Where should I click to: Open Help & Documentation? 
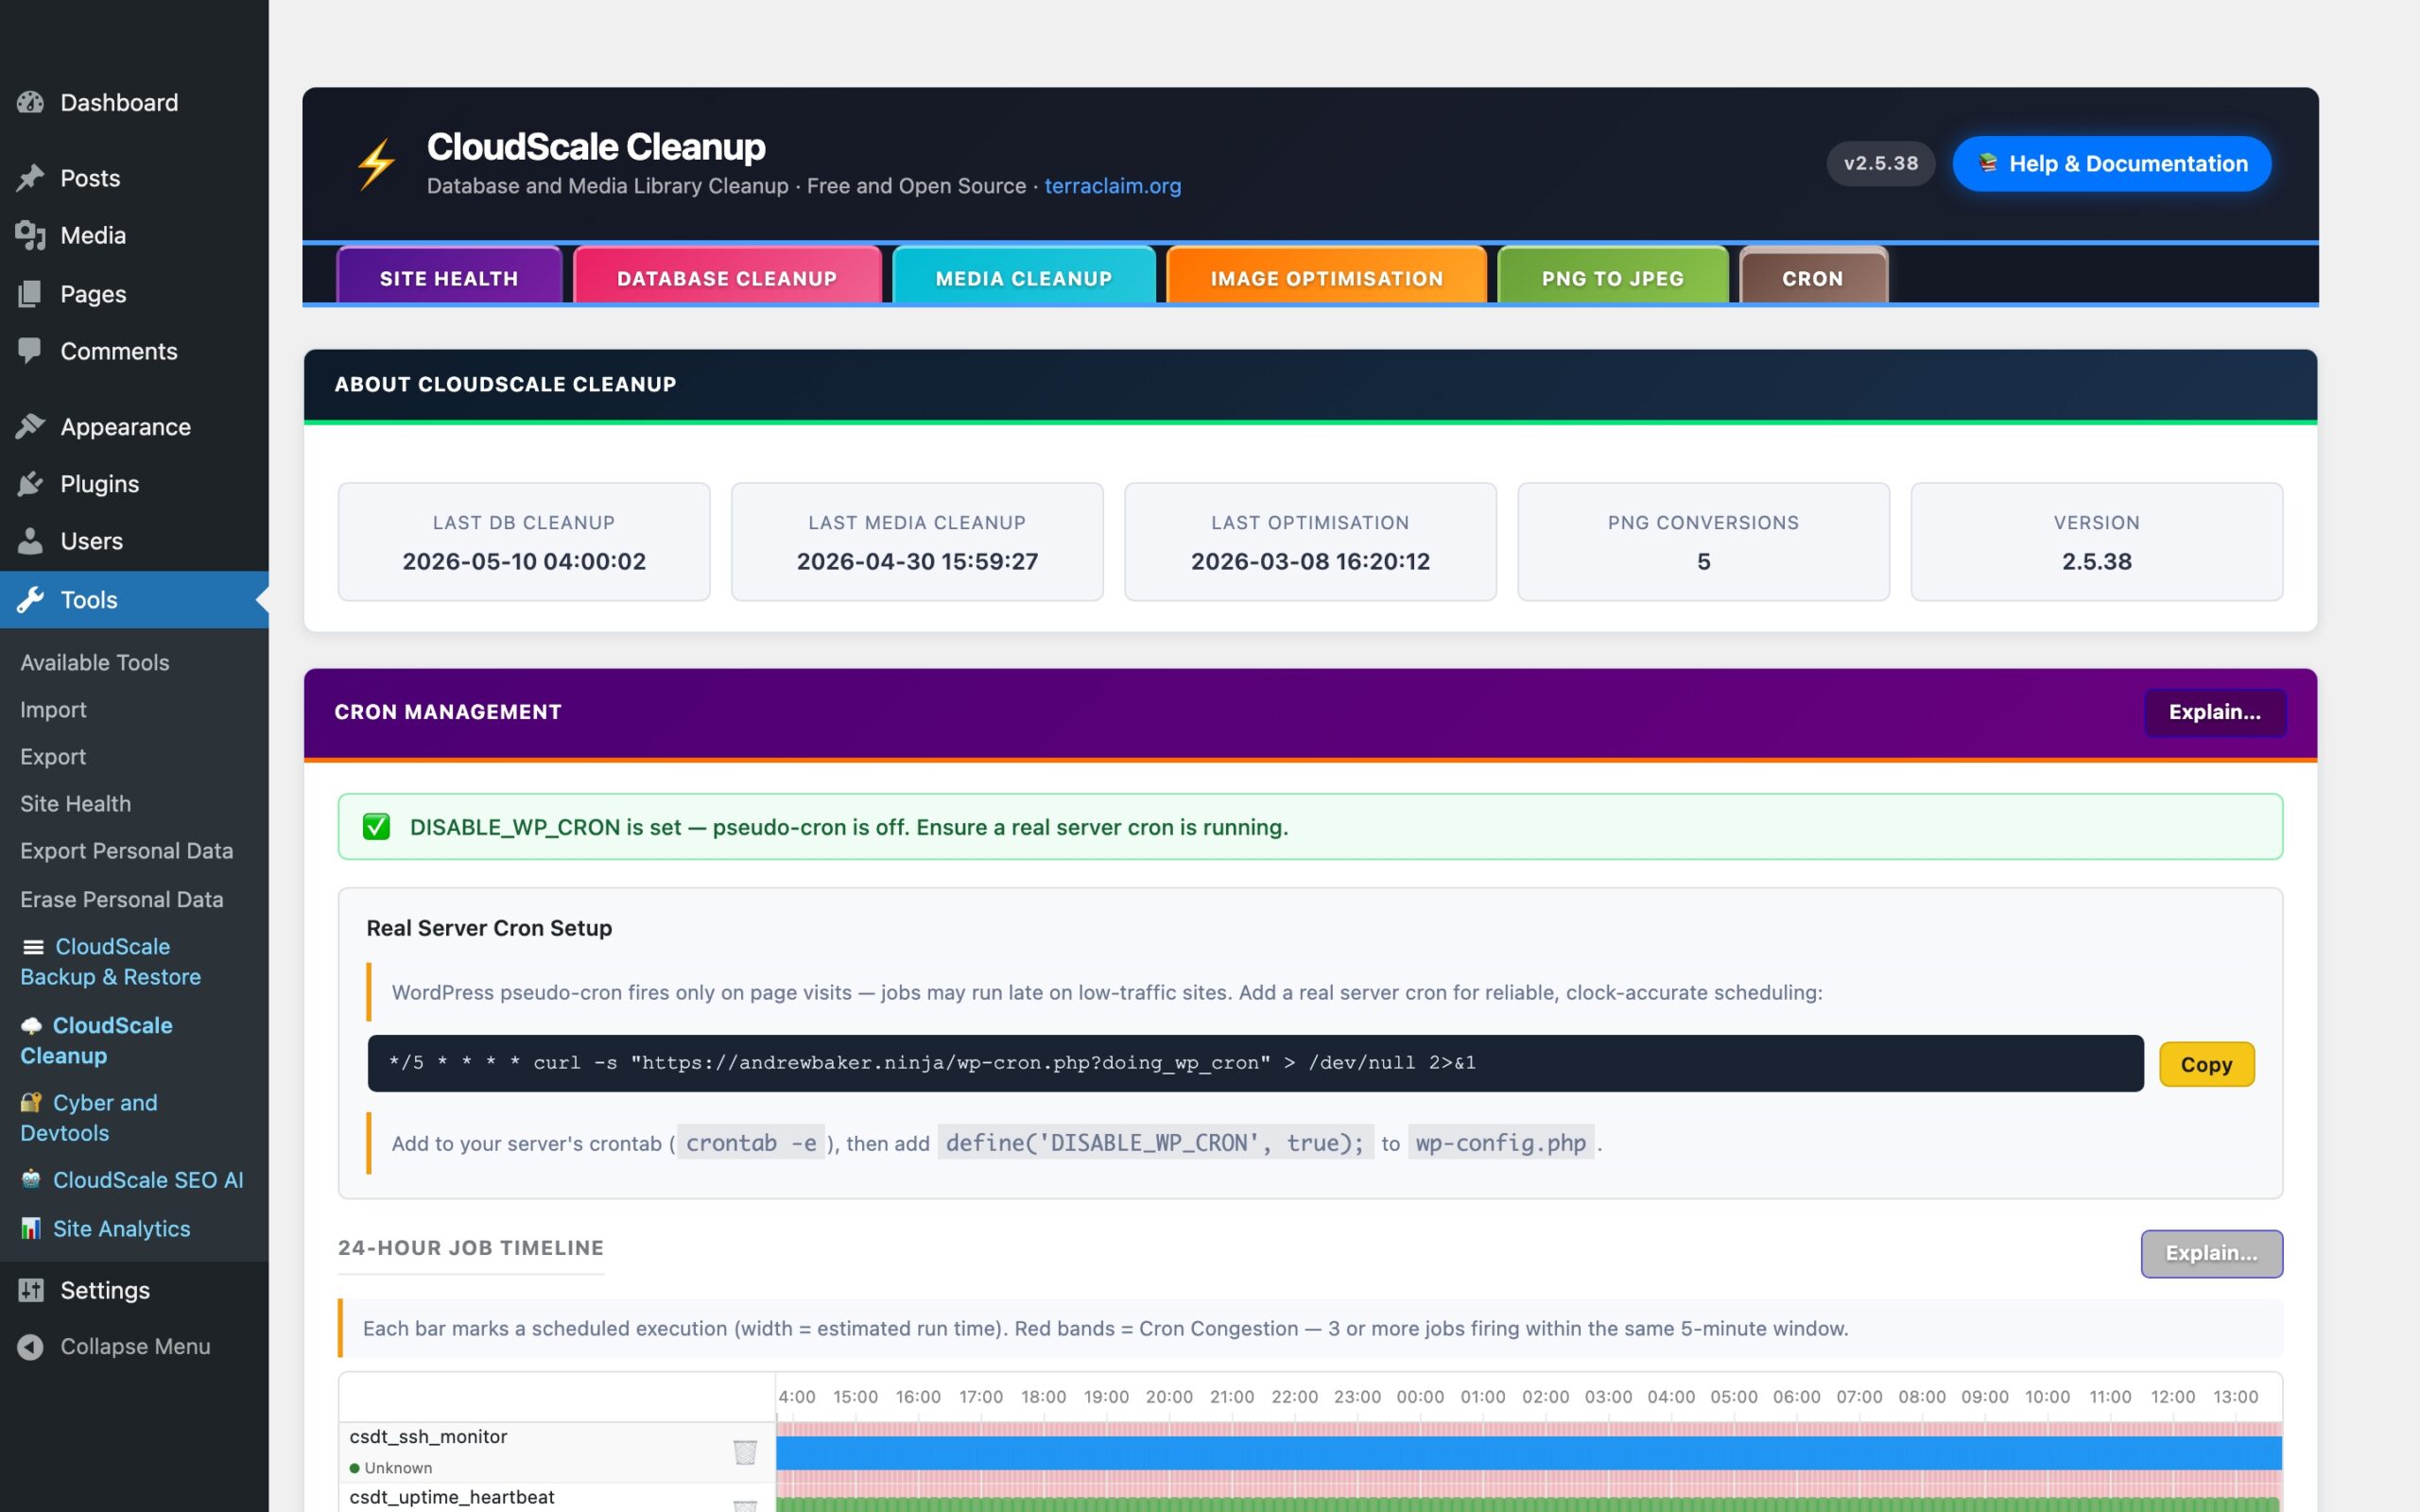tap(2111, 163)
